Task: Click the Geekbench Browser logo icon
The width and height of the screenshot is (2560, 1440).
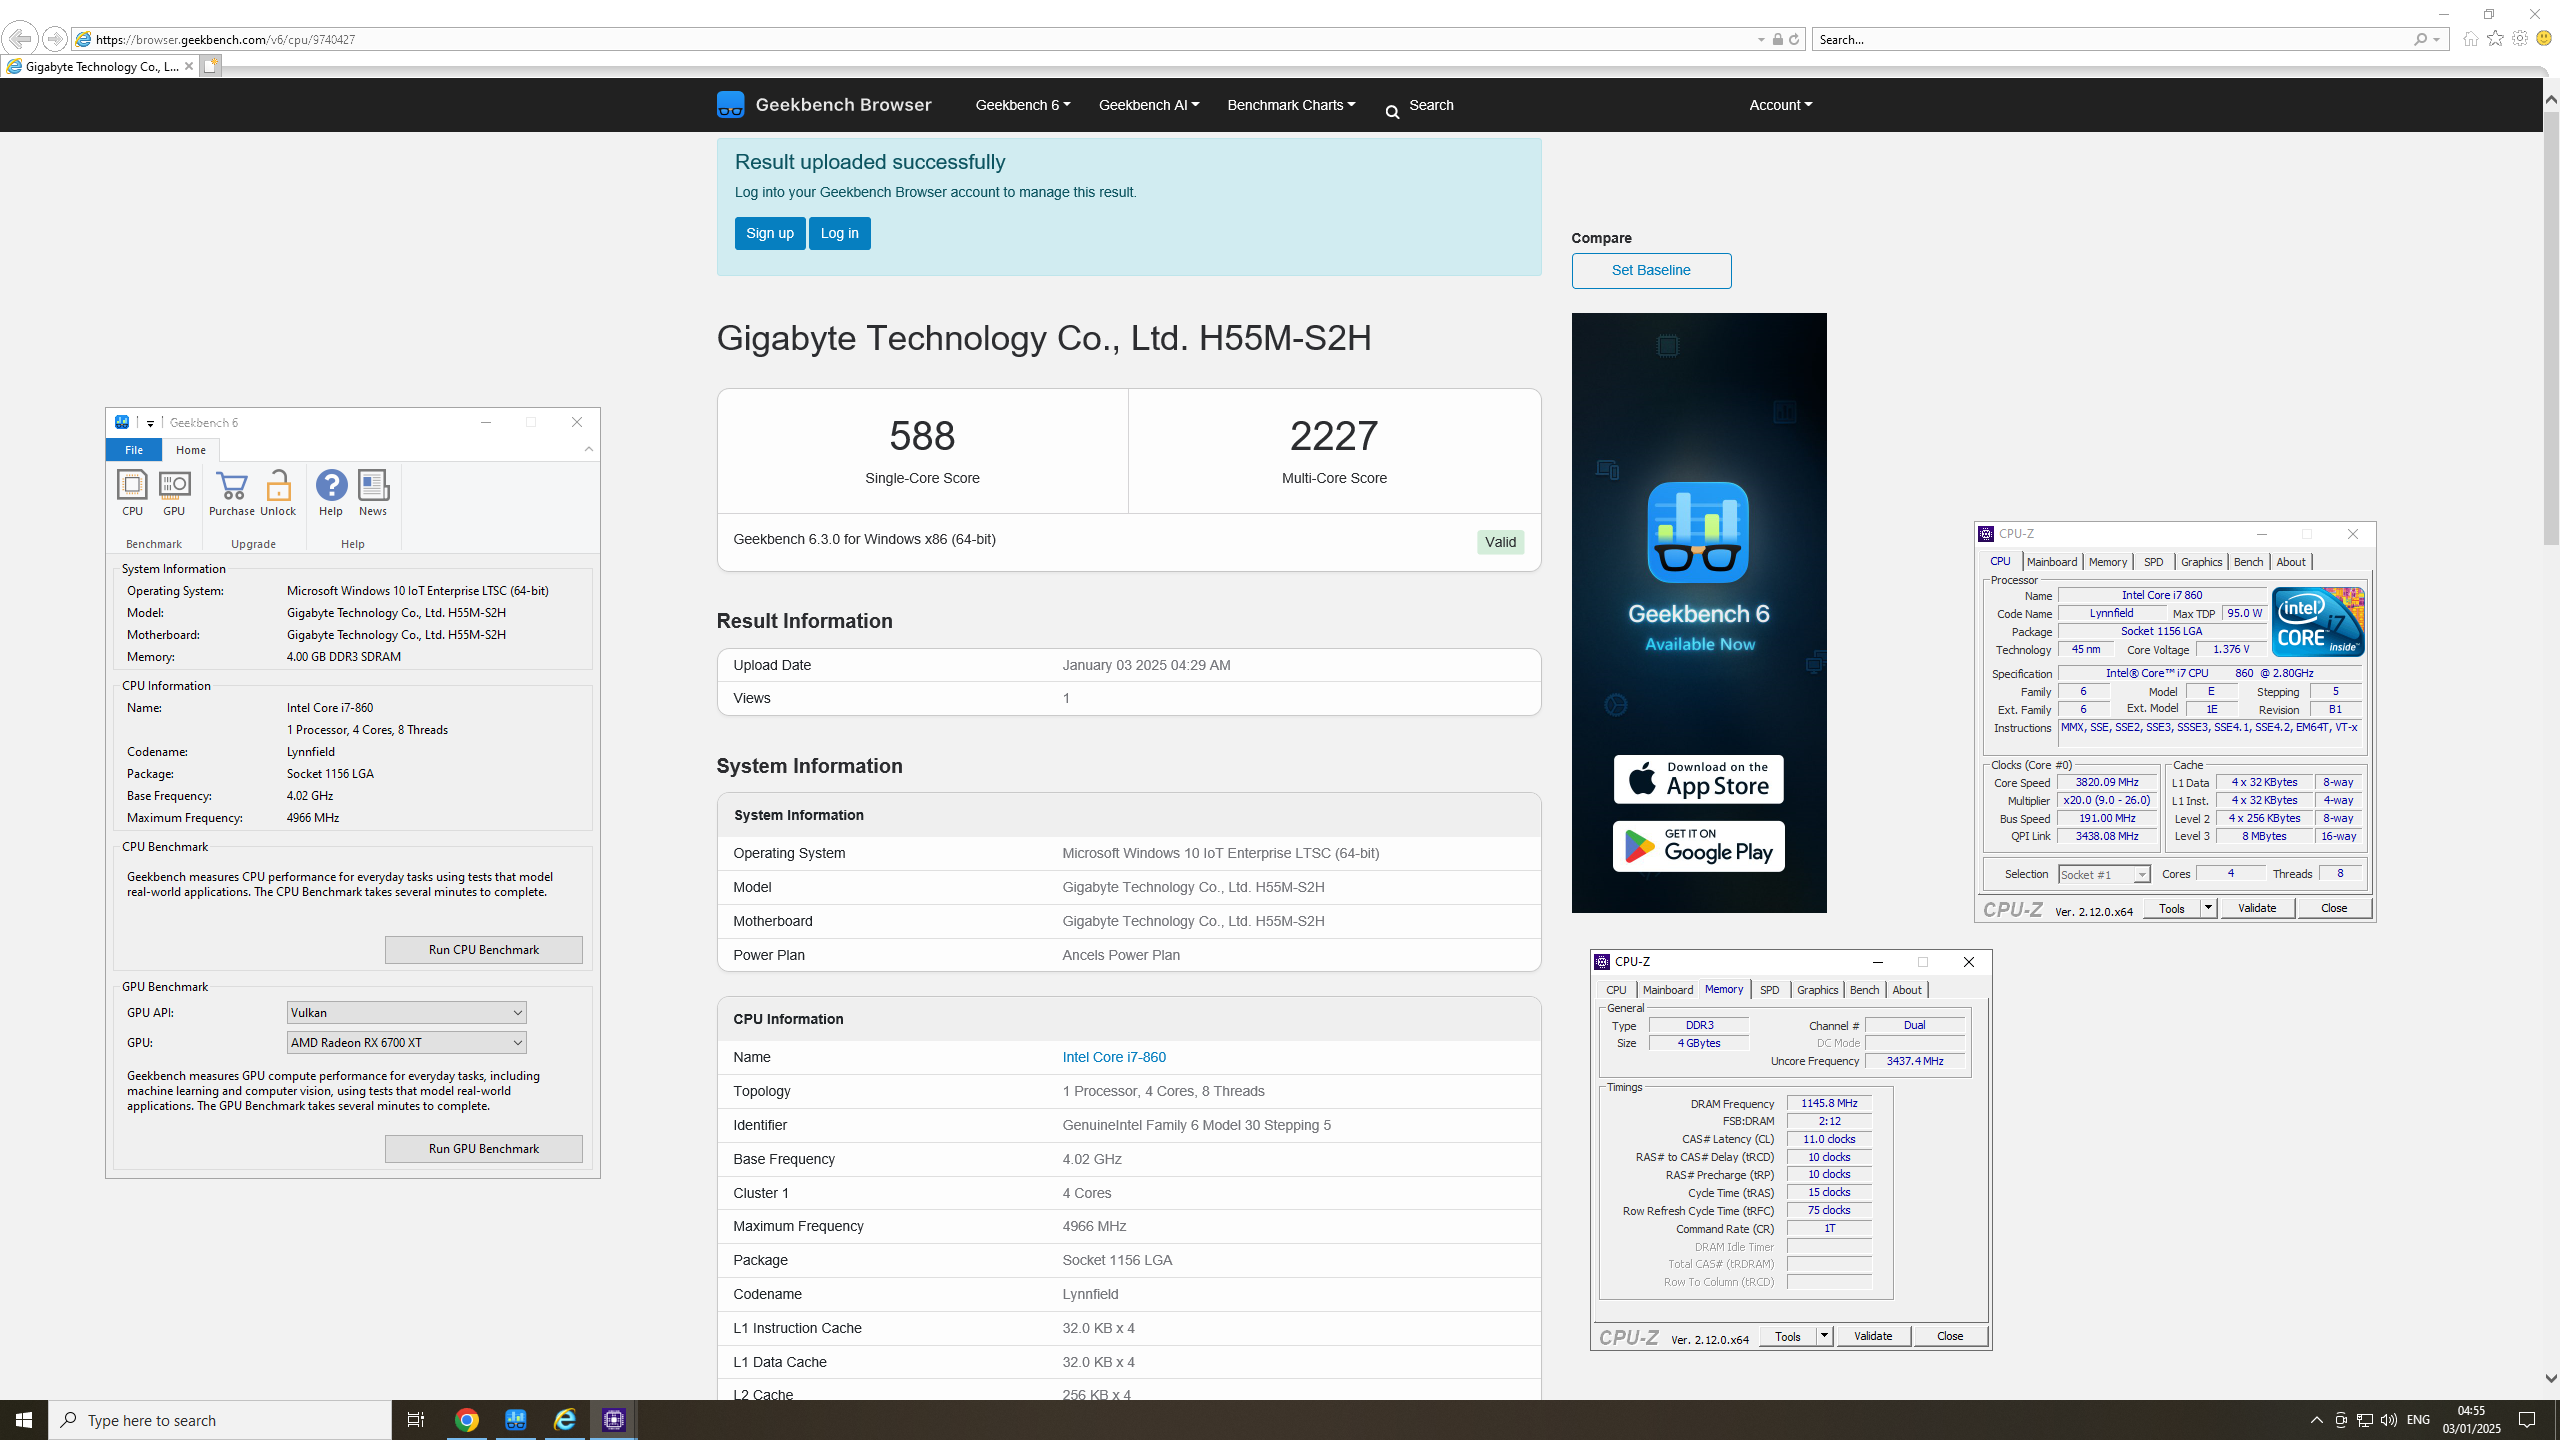Action: pyautogui.click(x=731, y=105)
